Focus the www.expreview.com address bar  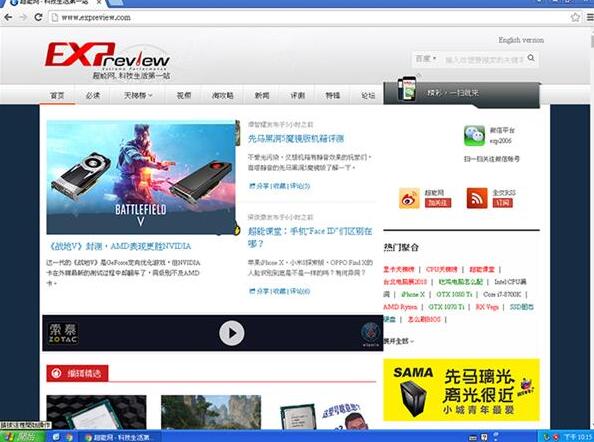[310, 17]
